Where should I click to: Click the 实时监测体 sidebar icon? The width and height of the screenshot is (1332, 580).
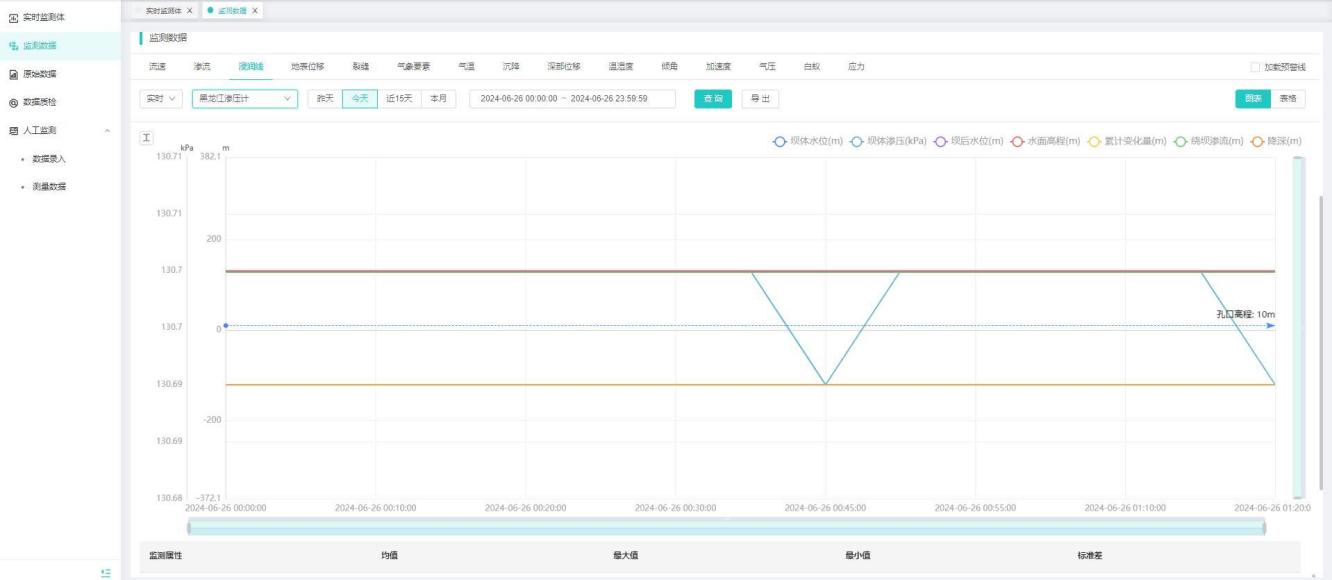13,17
